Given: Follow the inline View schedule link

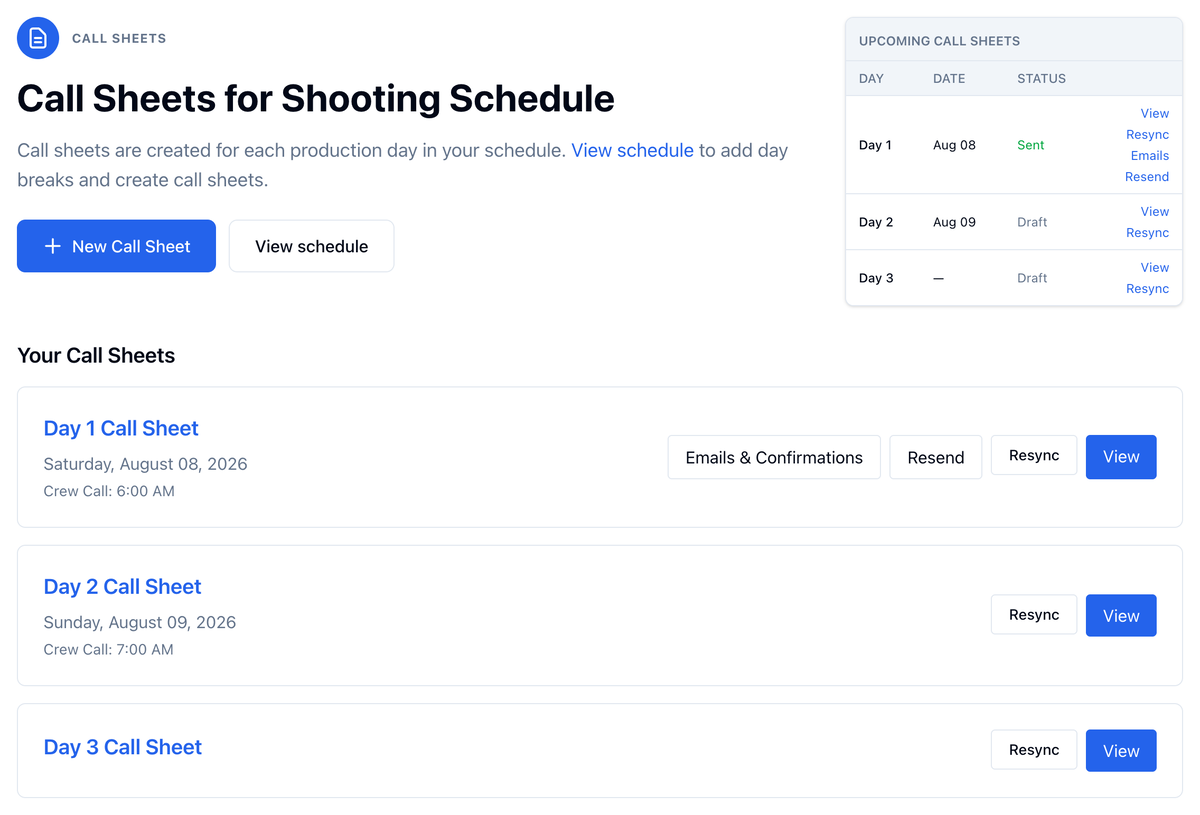Looking at the screenshot, I should pos(632,150).
